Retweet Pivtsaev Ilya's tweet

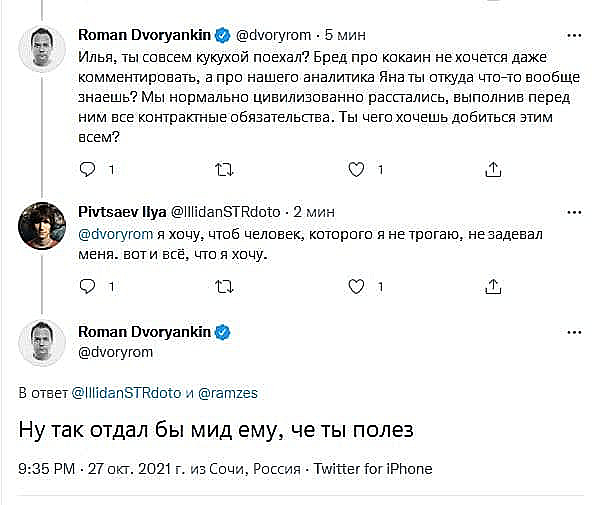(x=224, y=286)
